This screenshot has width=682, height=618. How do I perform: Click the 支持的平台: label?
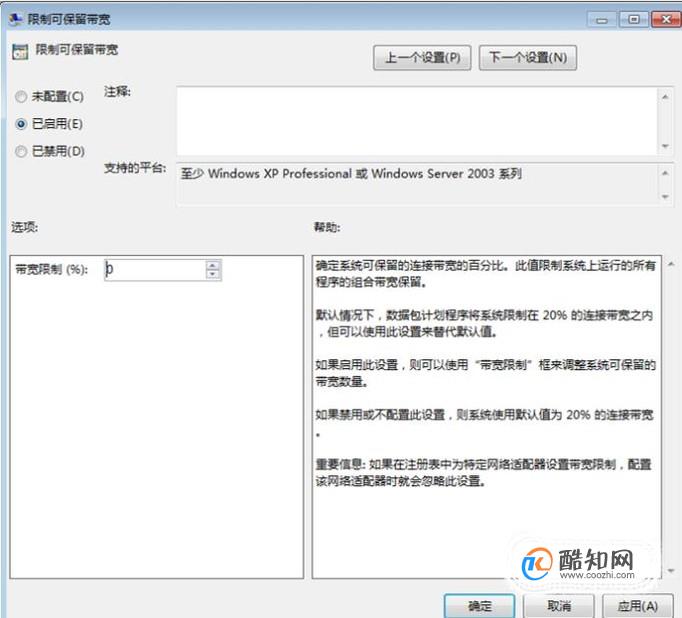135,168
